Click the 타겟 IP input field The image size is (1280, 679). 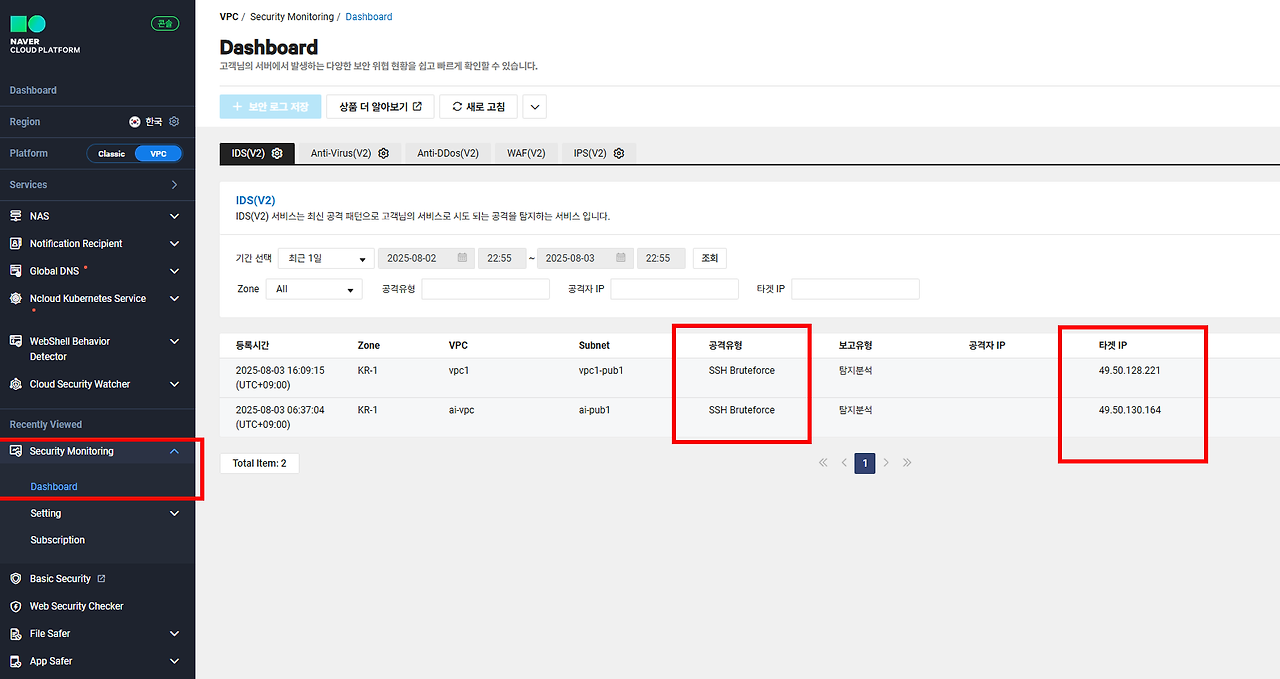pos(855,289)
